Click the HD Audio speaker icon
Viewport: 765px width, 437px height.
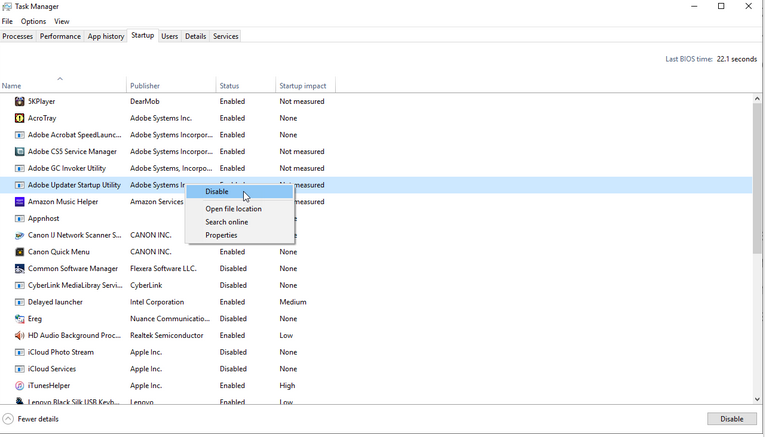pyautogui.click(x=20, y=336)
